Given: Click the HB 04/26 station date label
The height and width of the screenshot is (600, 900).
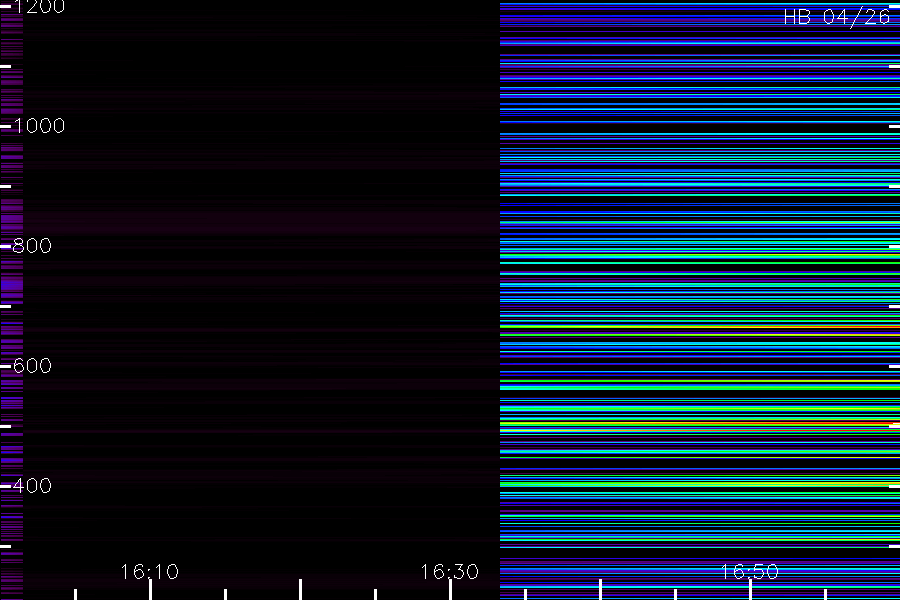Looking at the screenshot, I should 836,17.
